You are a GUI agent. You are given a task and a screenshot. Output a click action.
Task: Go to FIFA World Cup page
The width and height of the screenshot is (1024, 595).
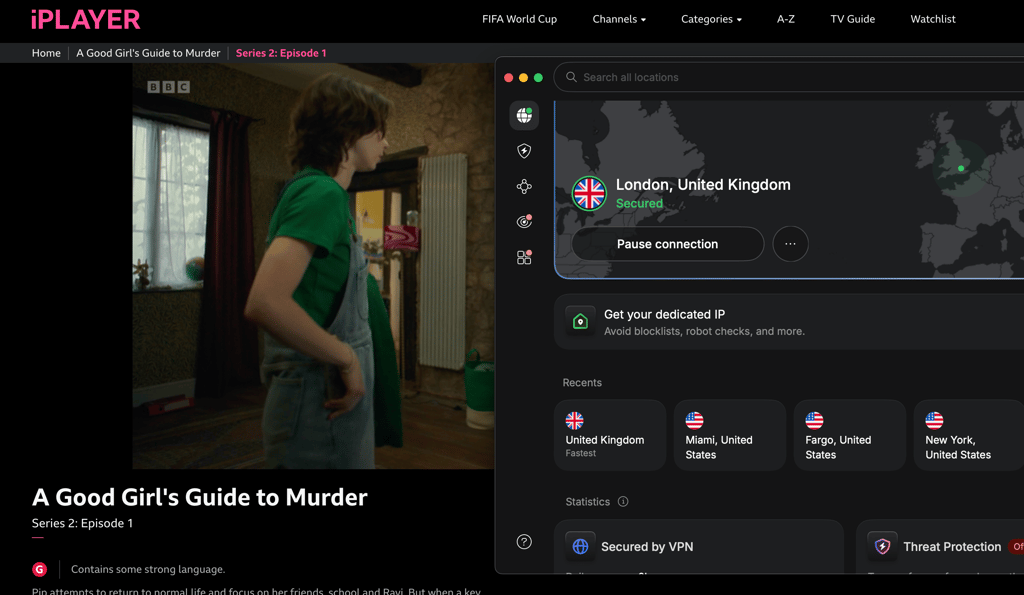(519, 19)
